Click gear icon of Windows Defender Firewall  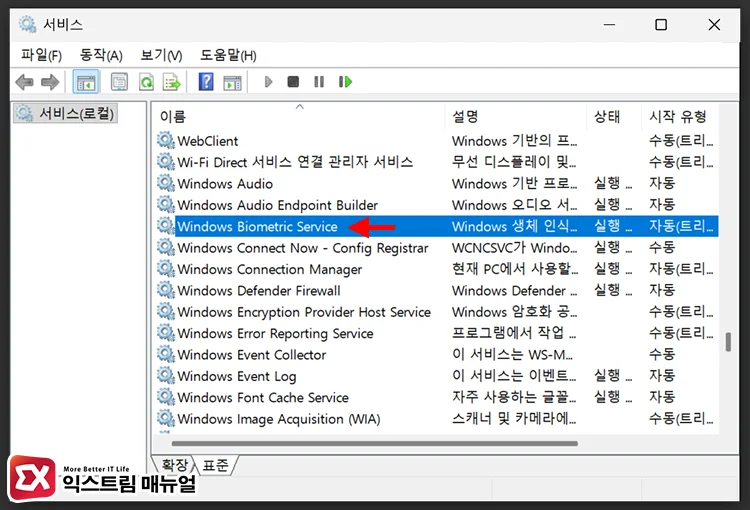[165, 290]
